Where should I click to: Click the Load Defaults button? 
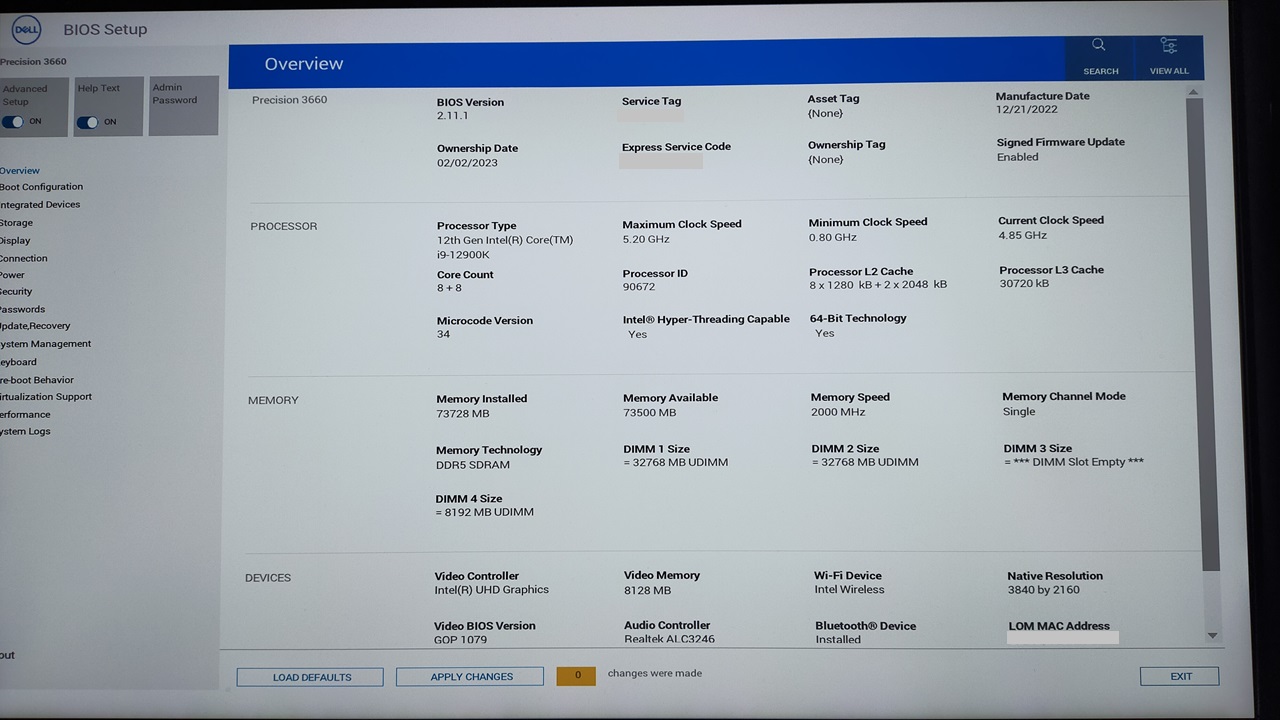(309, 677)
